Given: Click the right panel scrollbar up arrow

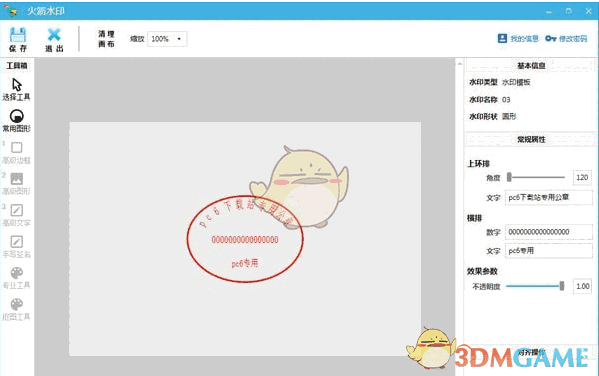Looking at the screenshot, I should point(460,63).
